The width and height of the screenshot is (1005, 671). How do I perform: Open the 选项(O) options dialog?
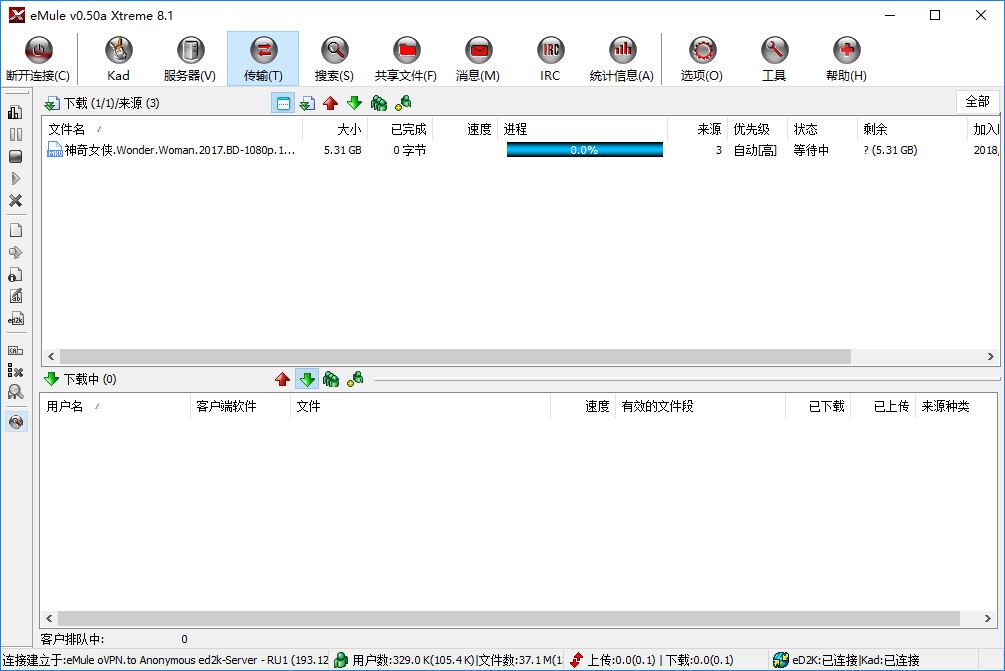(x=702, y=59)
